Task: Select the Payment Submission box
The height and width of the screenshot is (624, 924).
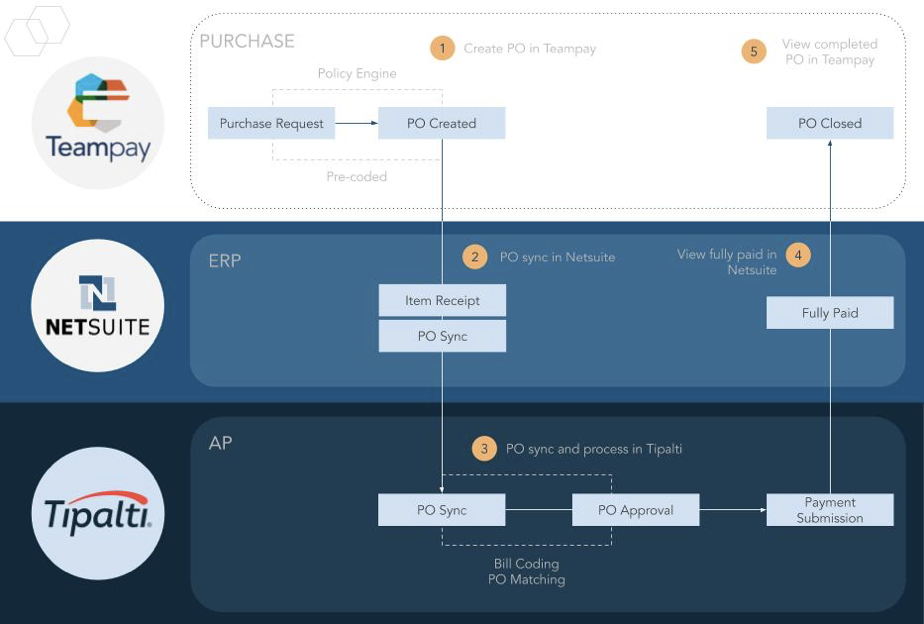Action: point(830,510)
